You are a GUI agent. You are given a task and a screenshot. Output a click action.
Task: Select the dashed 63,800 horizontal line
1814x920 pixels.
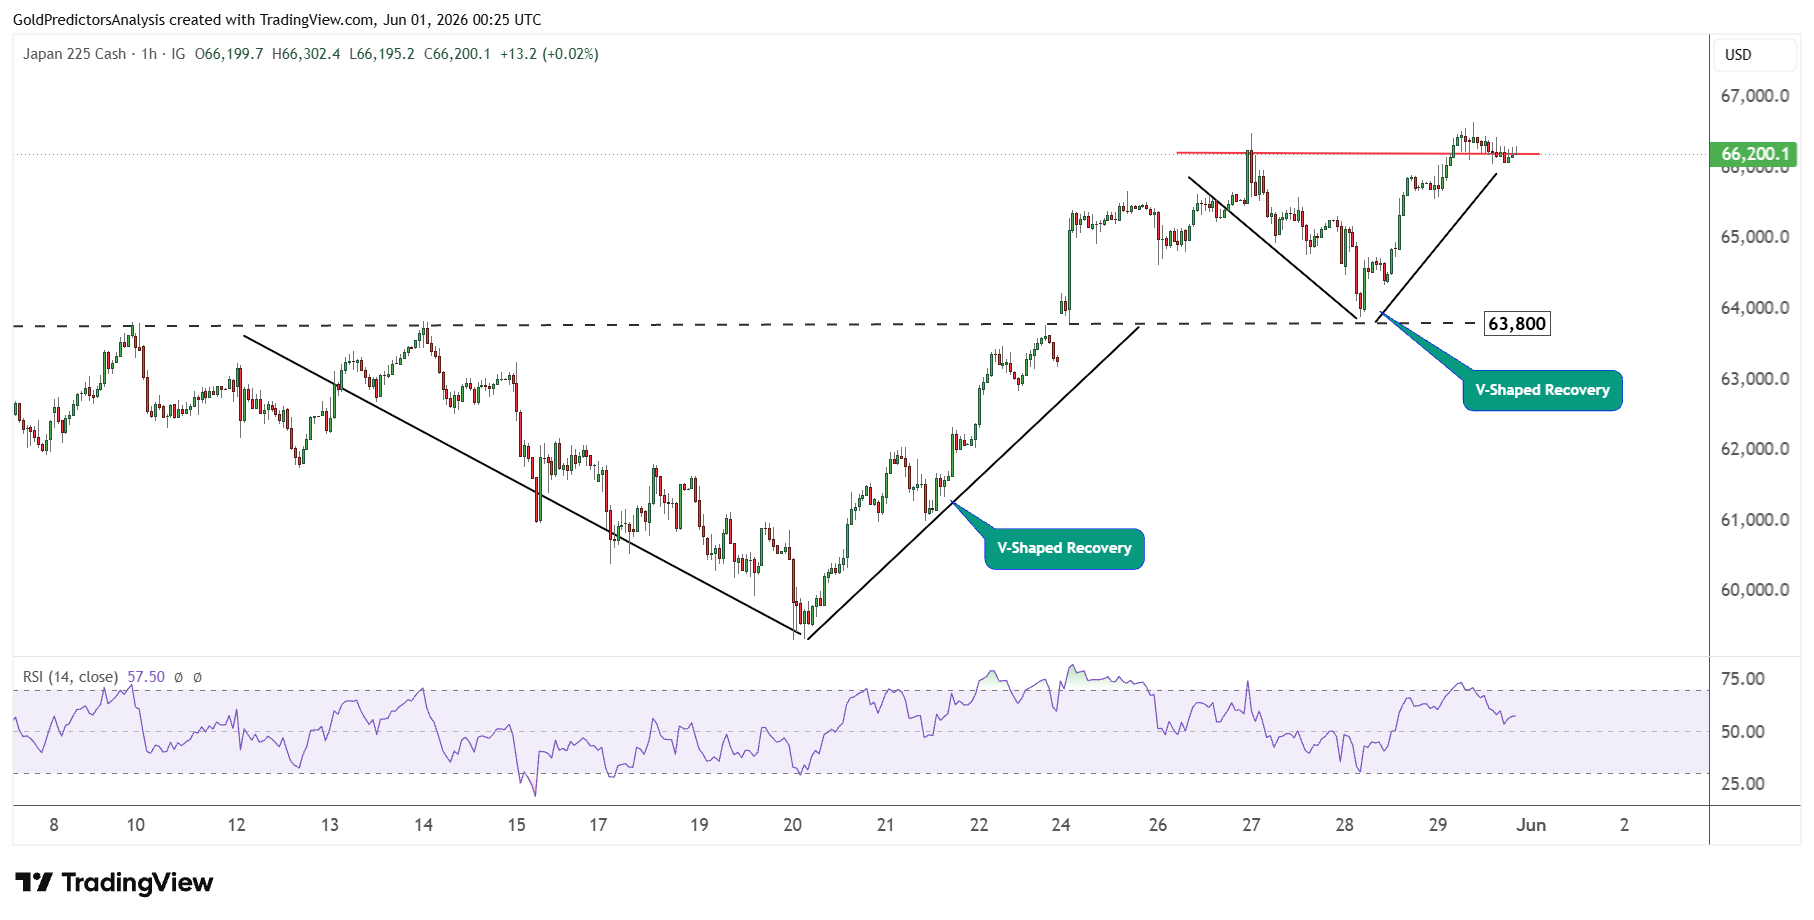point(746,324)
